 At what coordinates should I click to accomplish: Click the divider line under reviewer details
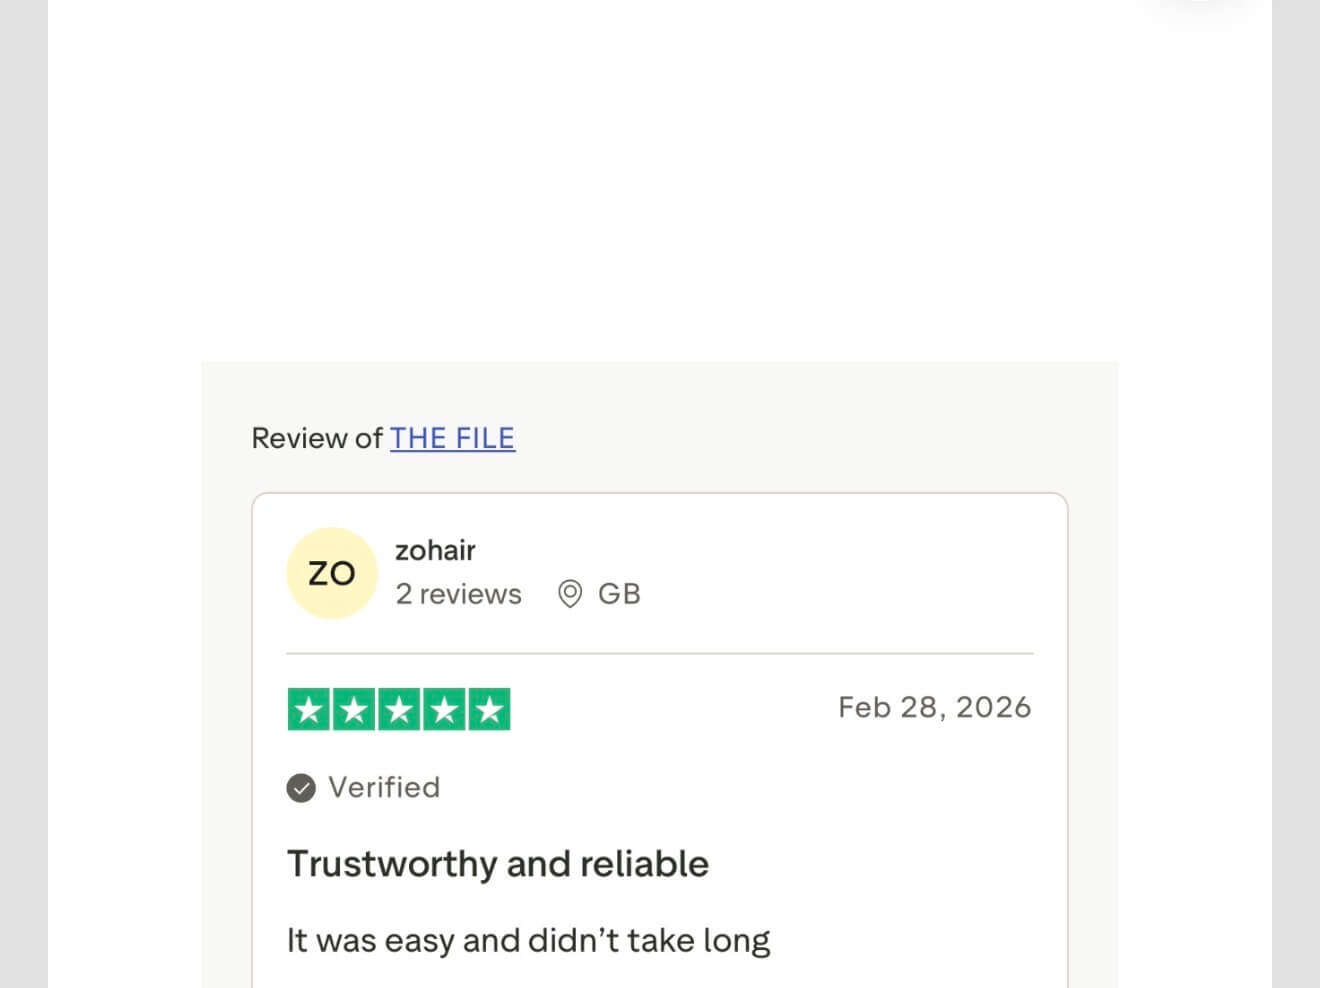pos(660,654)
